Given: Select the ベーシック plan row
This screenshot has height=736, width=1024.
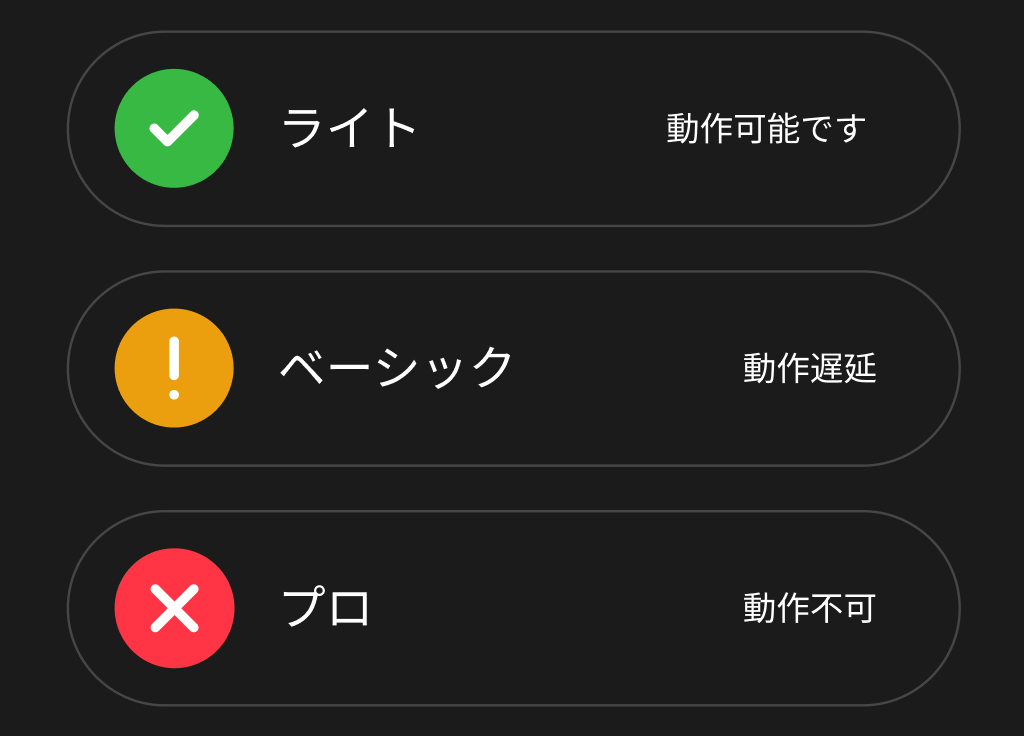Looking at the screenshot, I should pos(513,368).
